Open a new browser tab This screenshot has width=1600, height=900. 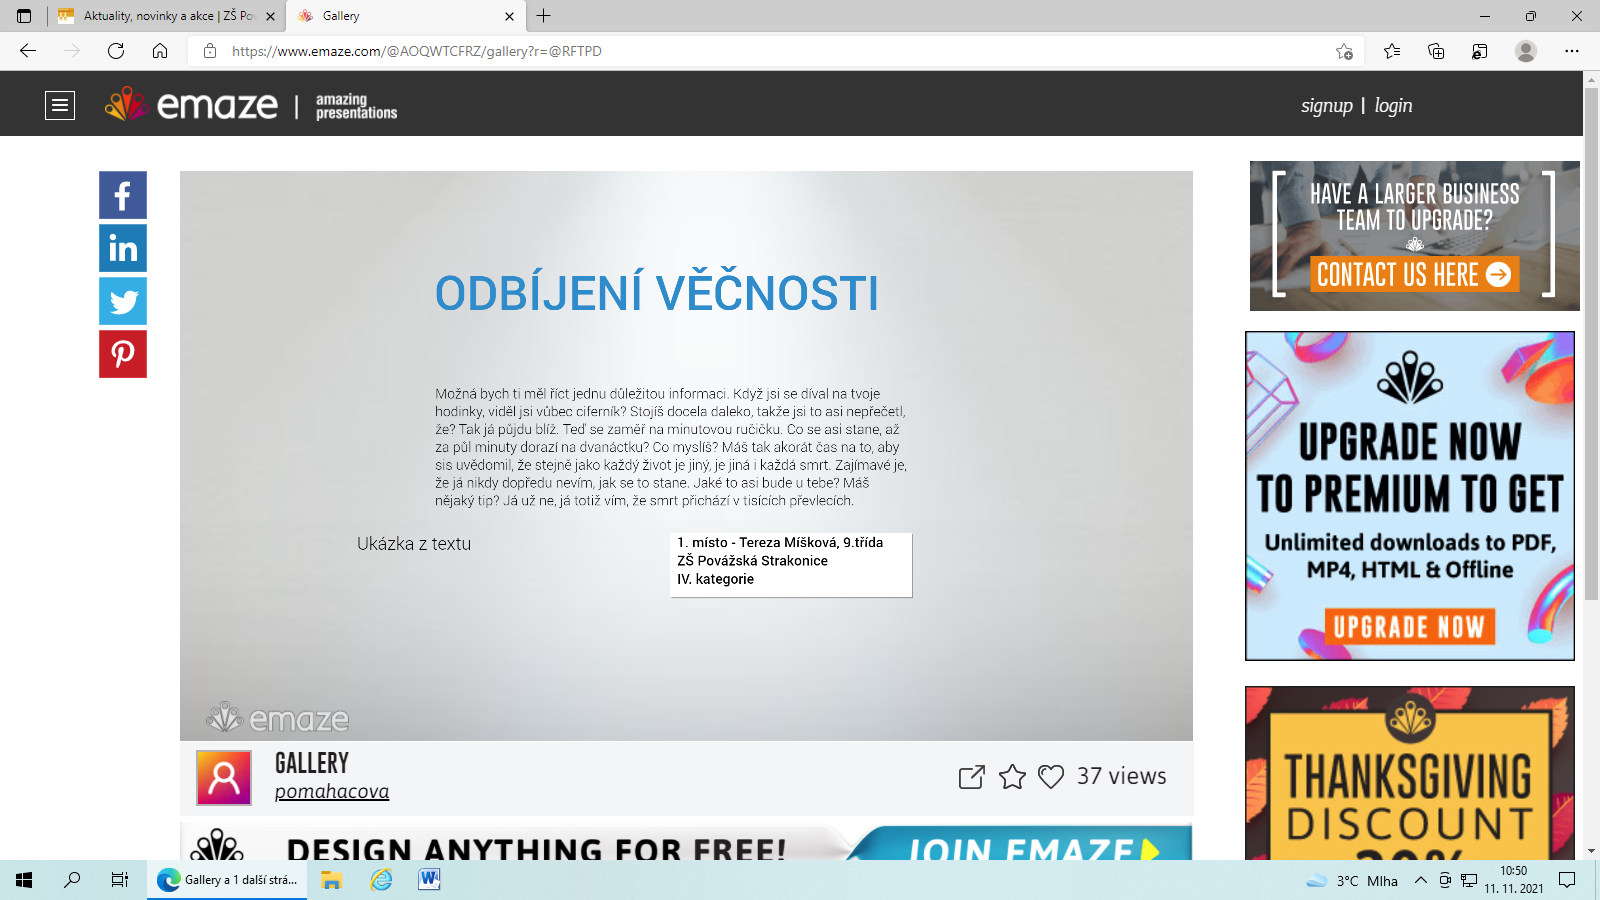click(x=544, y=16)
